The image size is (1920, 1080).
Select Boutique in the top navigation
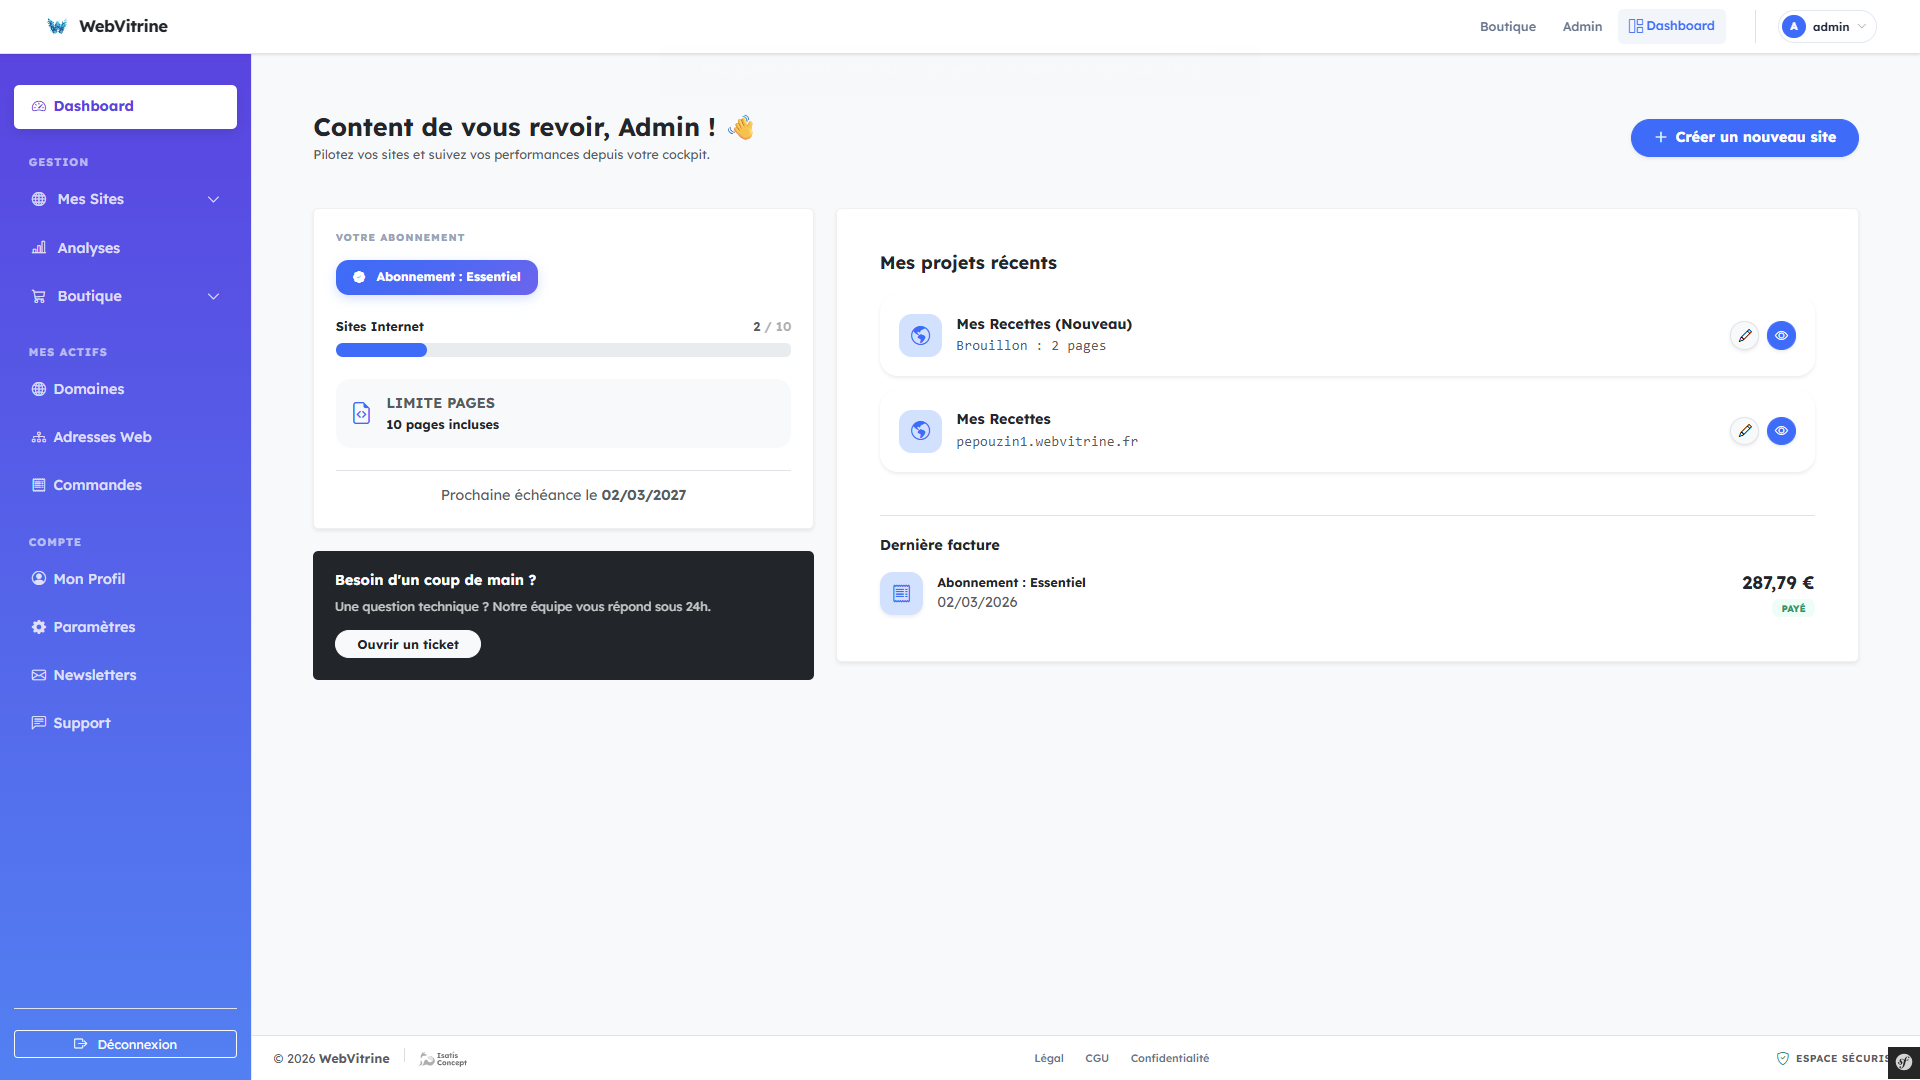(1507, 27)
